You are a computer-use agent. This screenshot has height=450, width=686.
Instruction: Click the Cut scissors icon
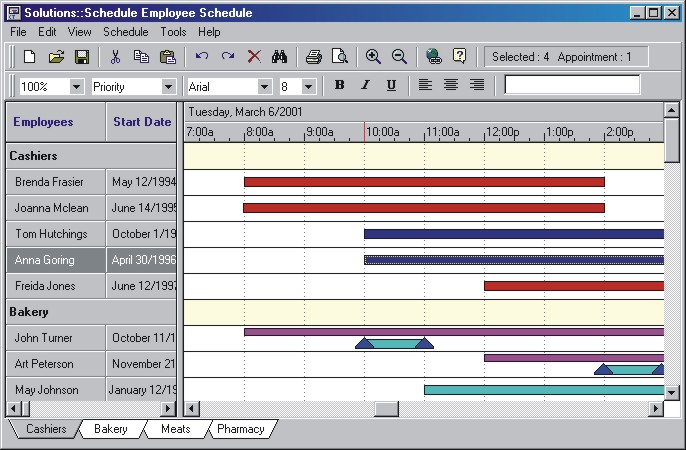click(x=115, y=57)
